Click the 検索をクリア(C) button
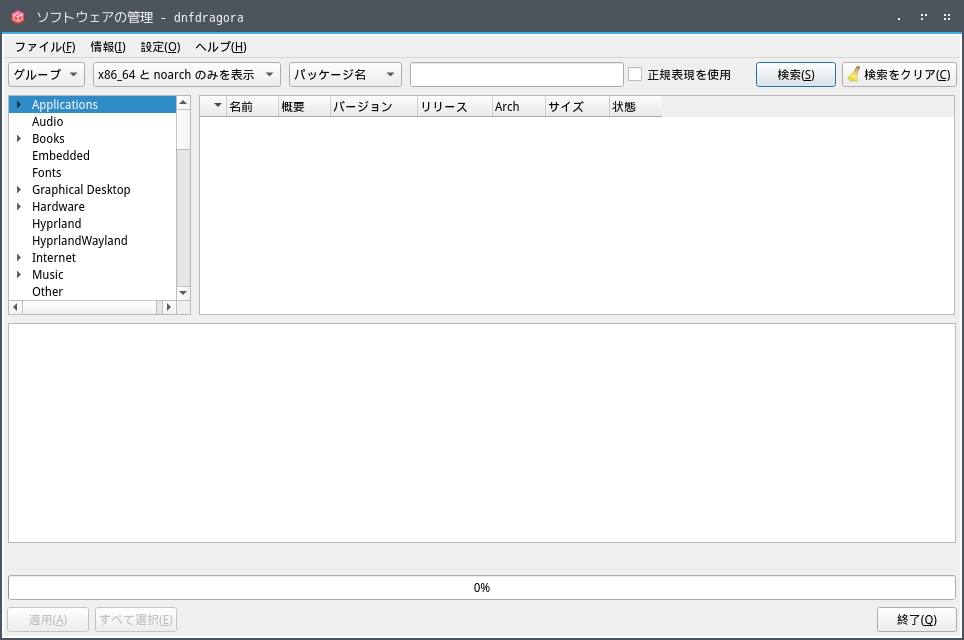The height and width of the screenshot is (640, 964). (899, 74)
